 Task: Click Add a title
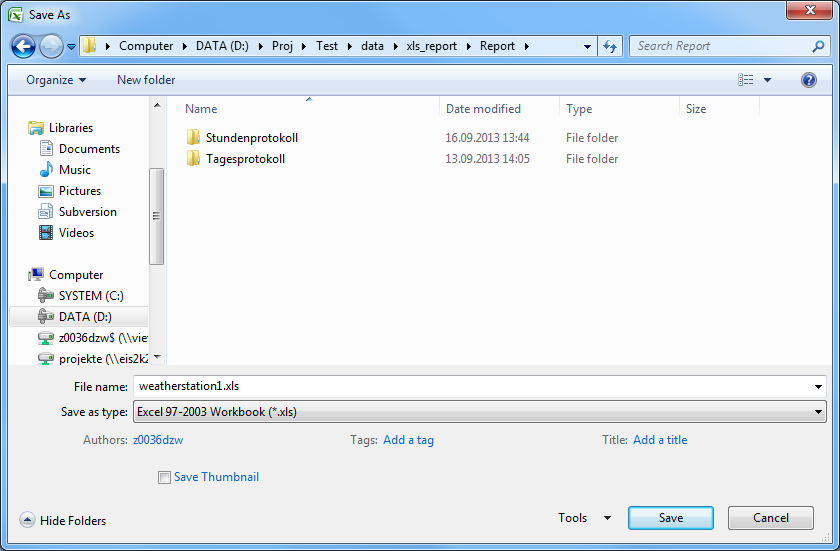coord(660,440)
